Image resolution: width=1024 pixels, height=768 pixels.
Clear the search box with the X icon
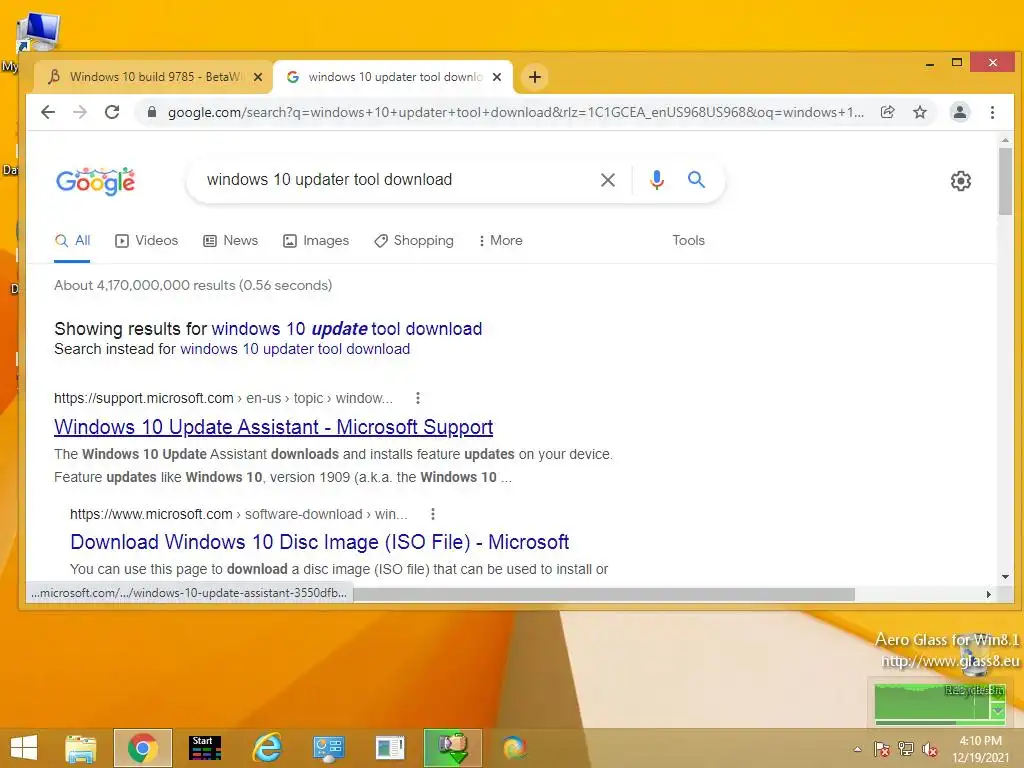click(608, 180)
